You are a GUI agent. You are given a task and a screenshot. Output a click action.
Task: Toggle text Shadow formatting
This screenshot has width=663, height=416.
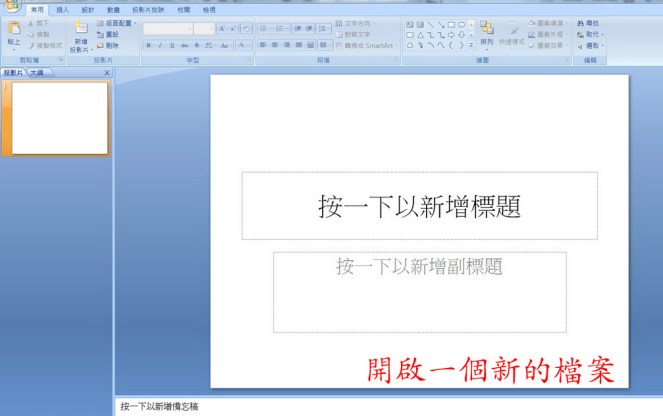tap(197, 45)
